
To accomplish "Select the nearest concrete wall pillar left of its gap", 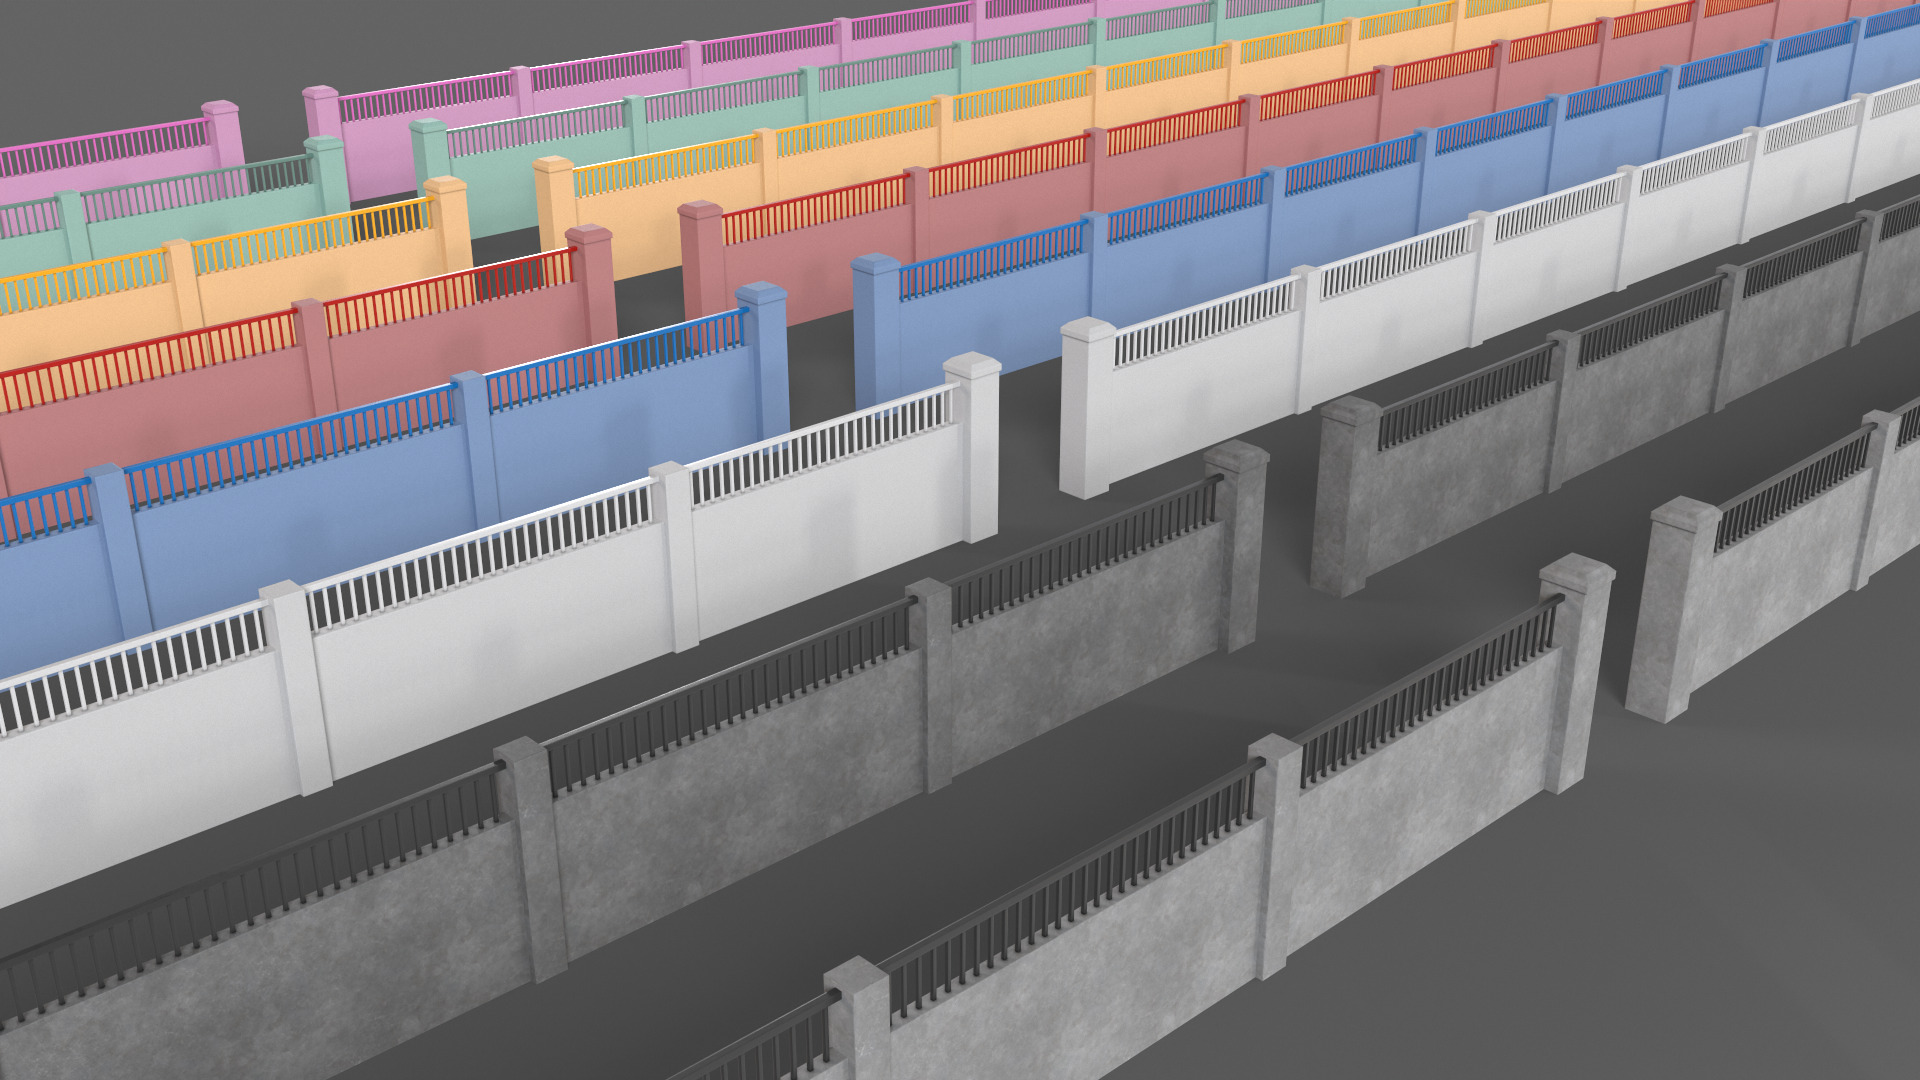I will (x=1576, y=674).
